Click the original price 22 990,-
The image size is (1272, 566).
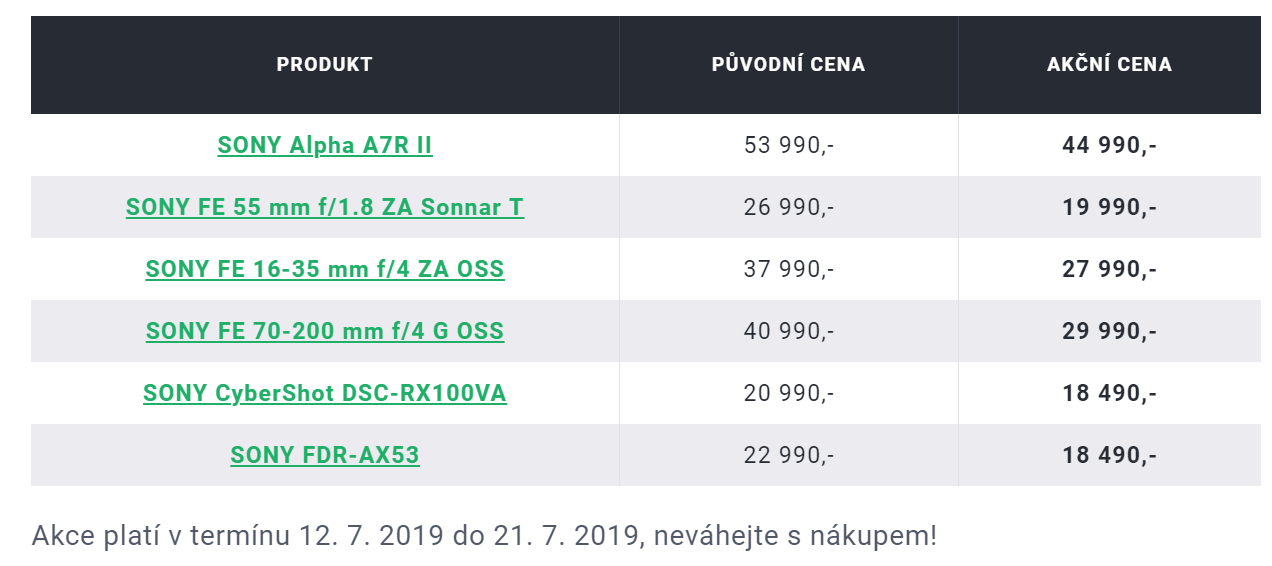(x=789, y=455)
